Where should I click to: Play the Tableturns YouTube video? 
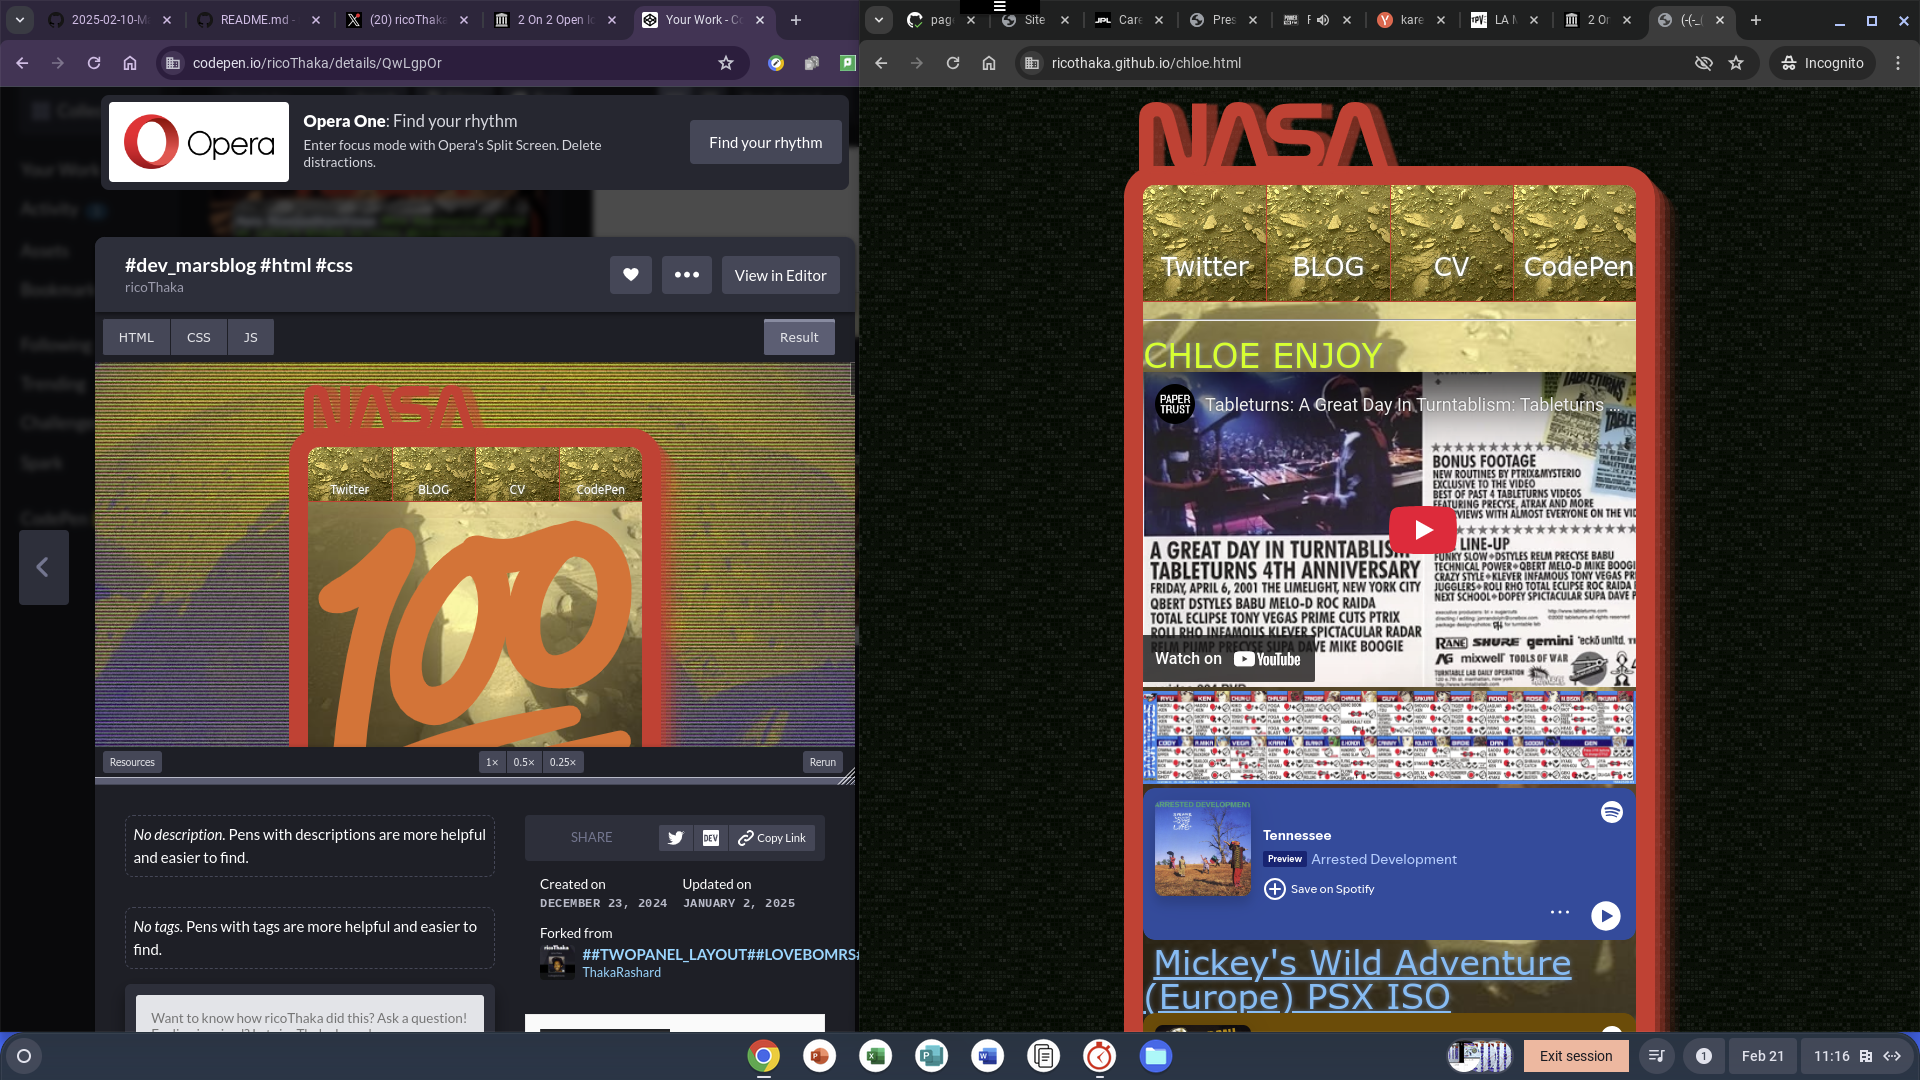(1422, 530)
